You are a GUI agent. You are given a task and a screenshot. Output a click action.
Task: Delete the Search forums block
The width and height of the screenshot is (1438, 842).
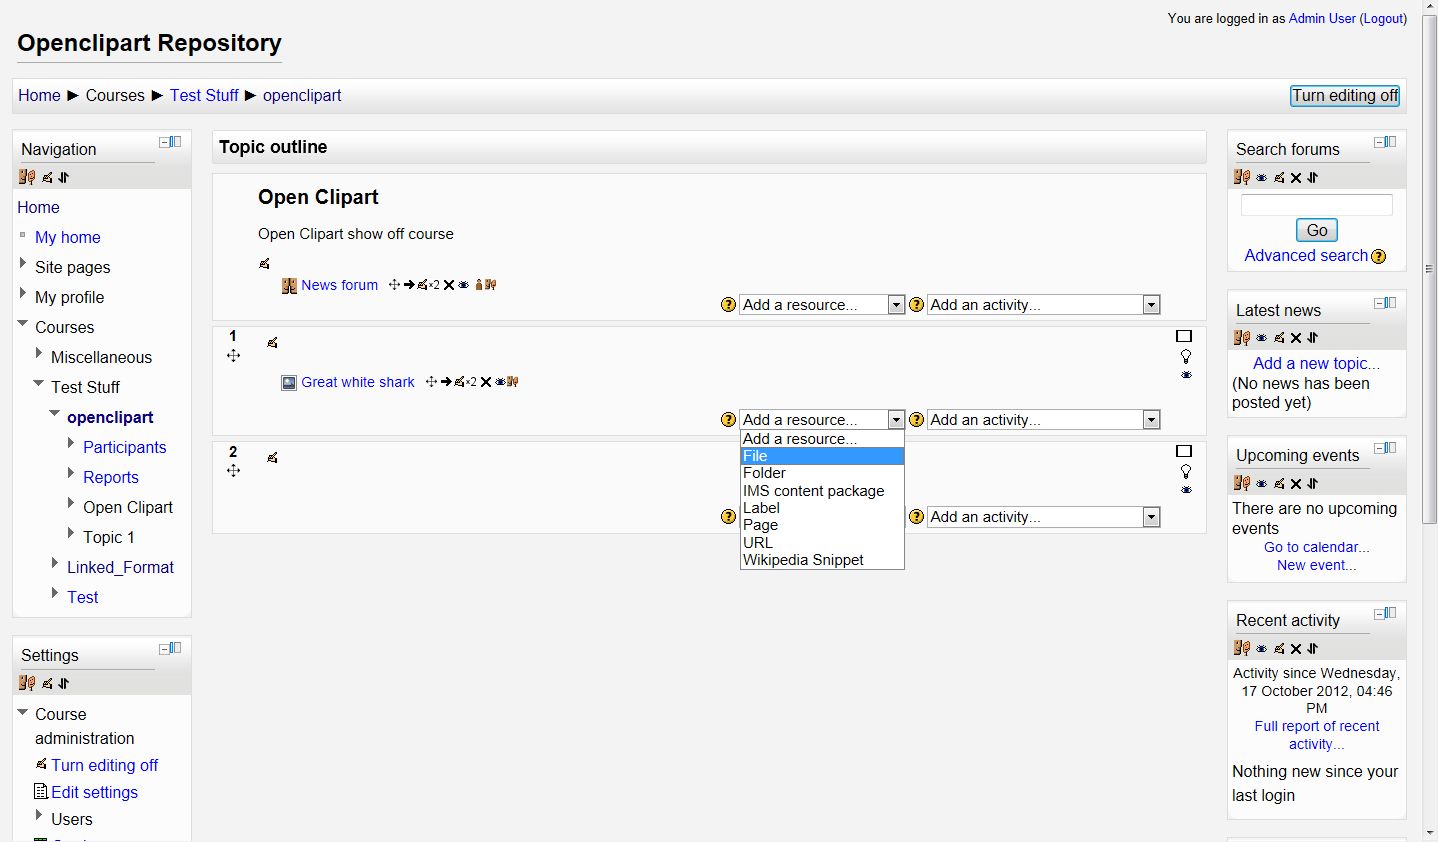1296,178
